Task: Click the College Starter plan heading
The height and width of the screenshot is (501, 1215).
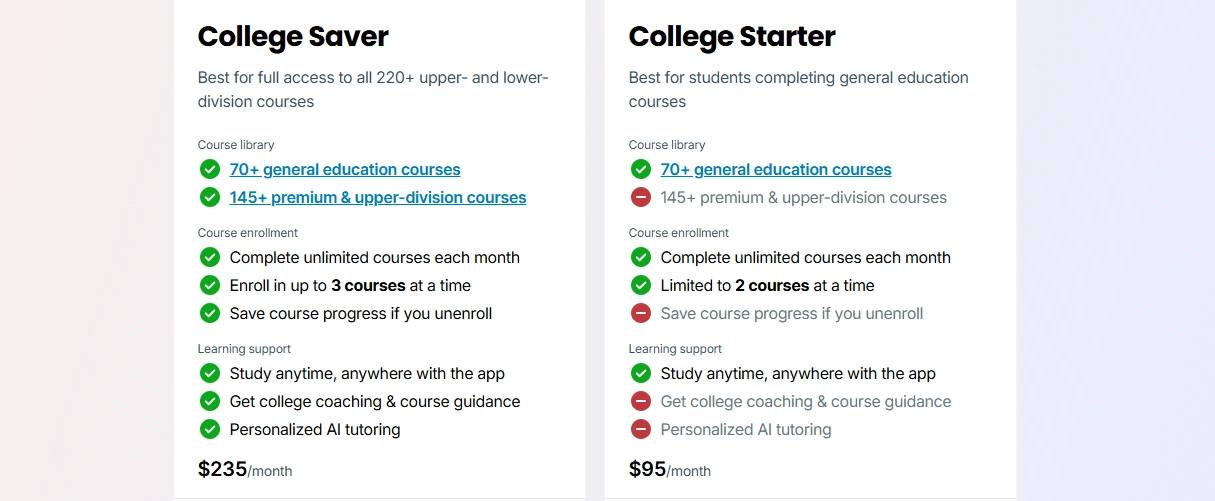Action: click(731, 37)
